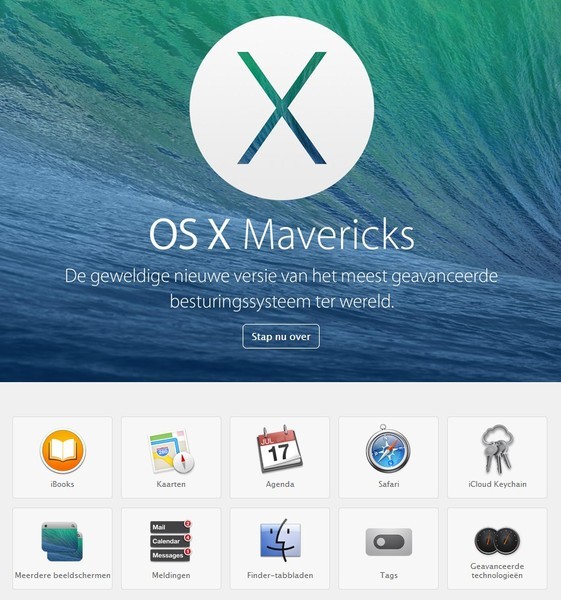This screenshot has height=600, width=561.
Task: Click the Kaarten text label
Action: [x=171, y=484]
